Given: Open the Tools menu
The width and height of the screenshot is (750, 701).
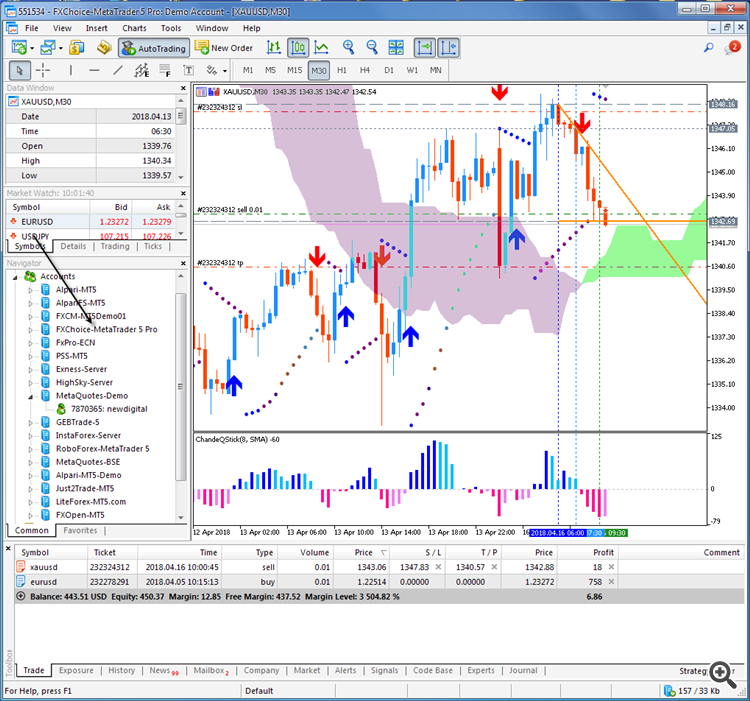Looking at the screenshot, I should coord(171,28).
